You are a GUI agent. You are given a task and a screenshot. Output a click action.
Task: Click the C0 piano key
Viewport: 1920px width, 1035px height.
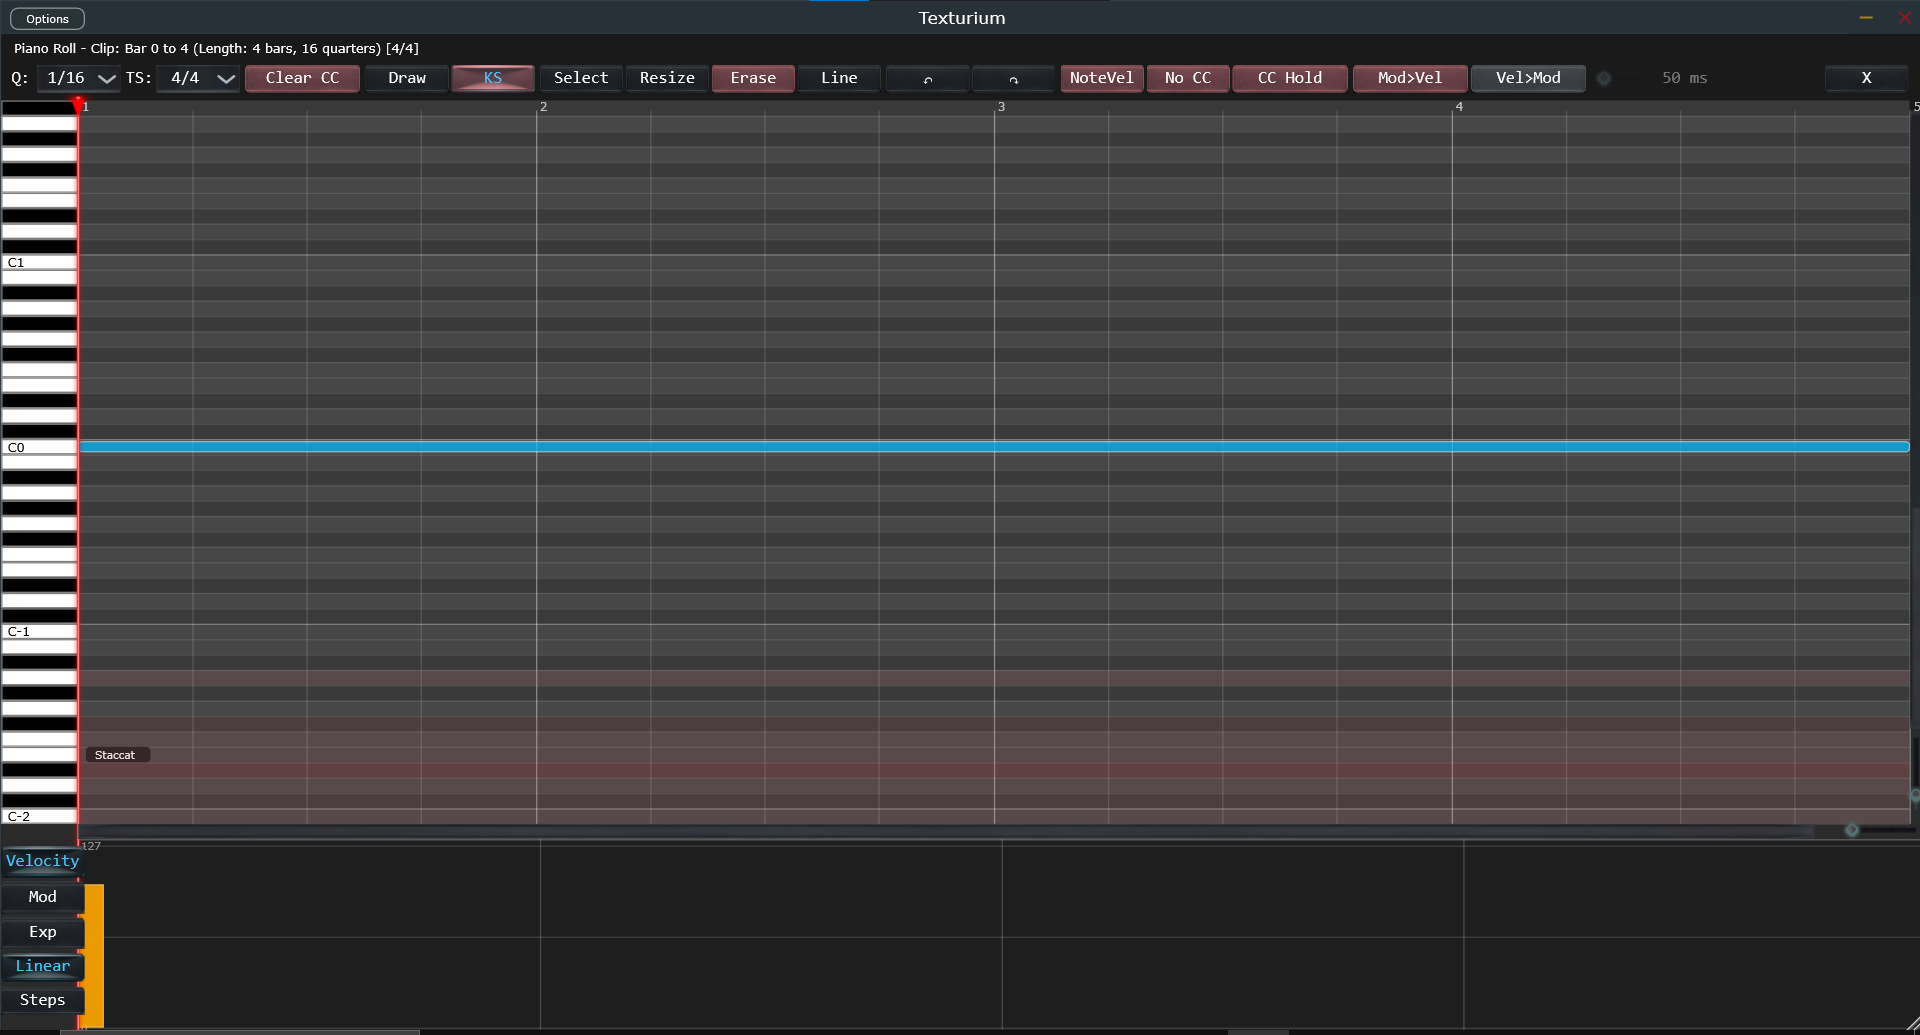(x=39, y=447)
